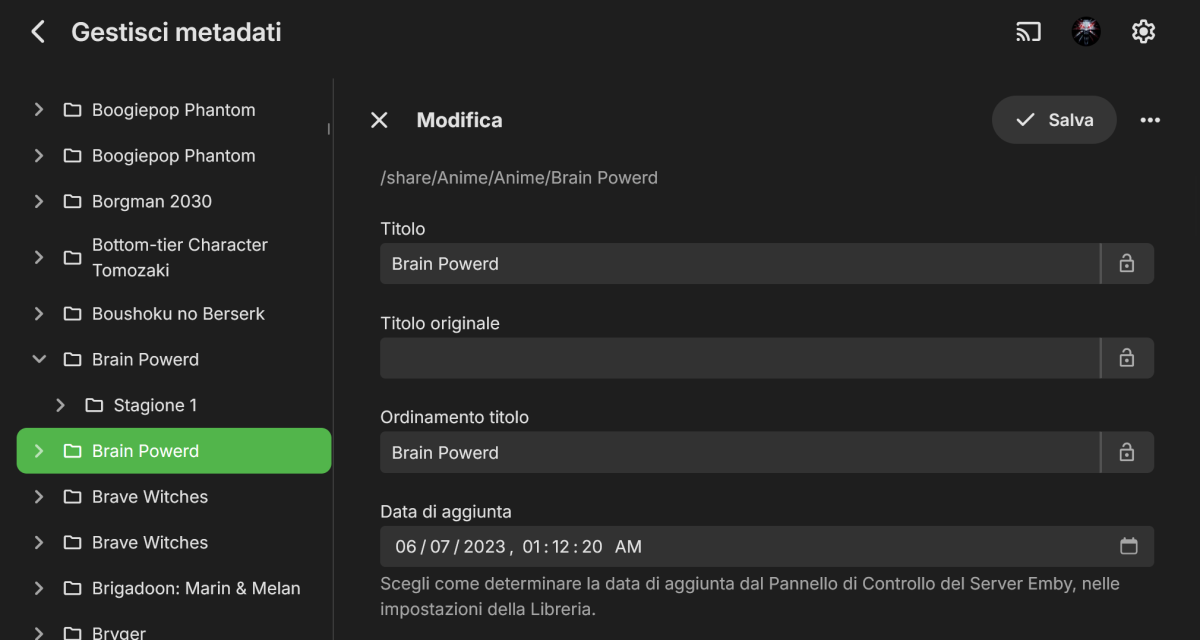Open the settings gear icon
Screen dimensions: 1200x640
pyautogui.click(x=1143, y=32)
